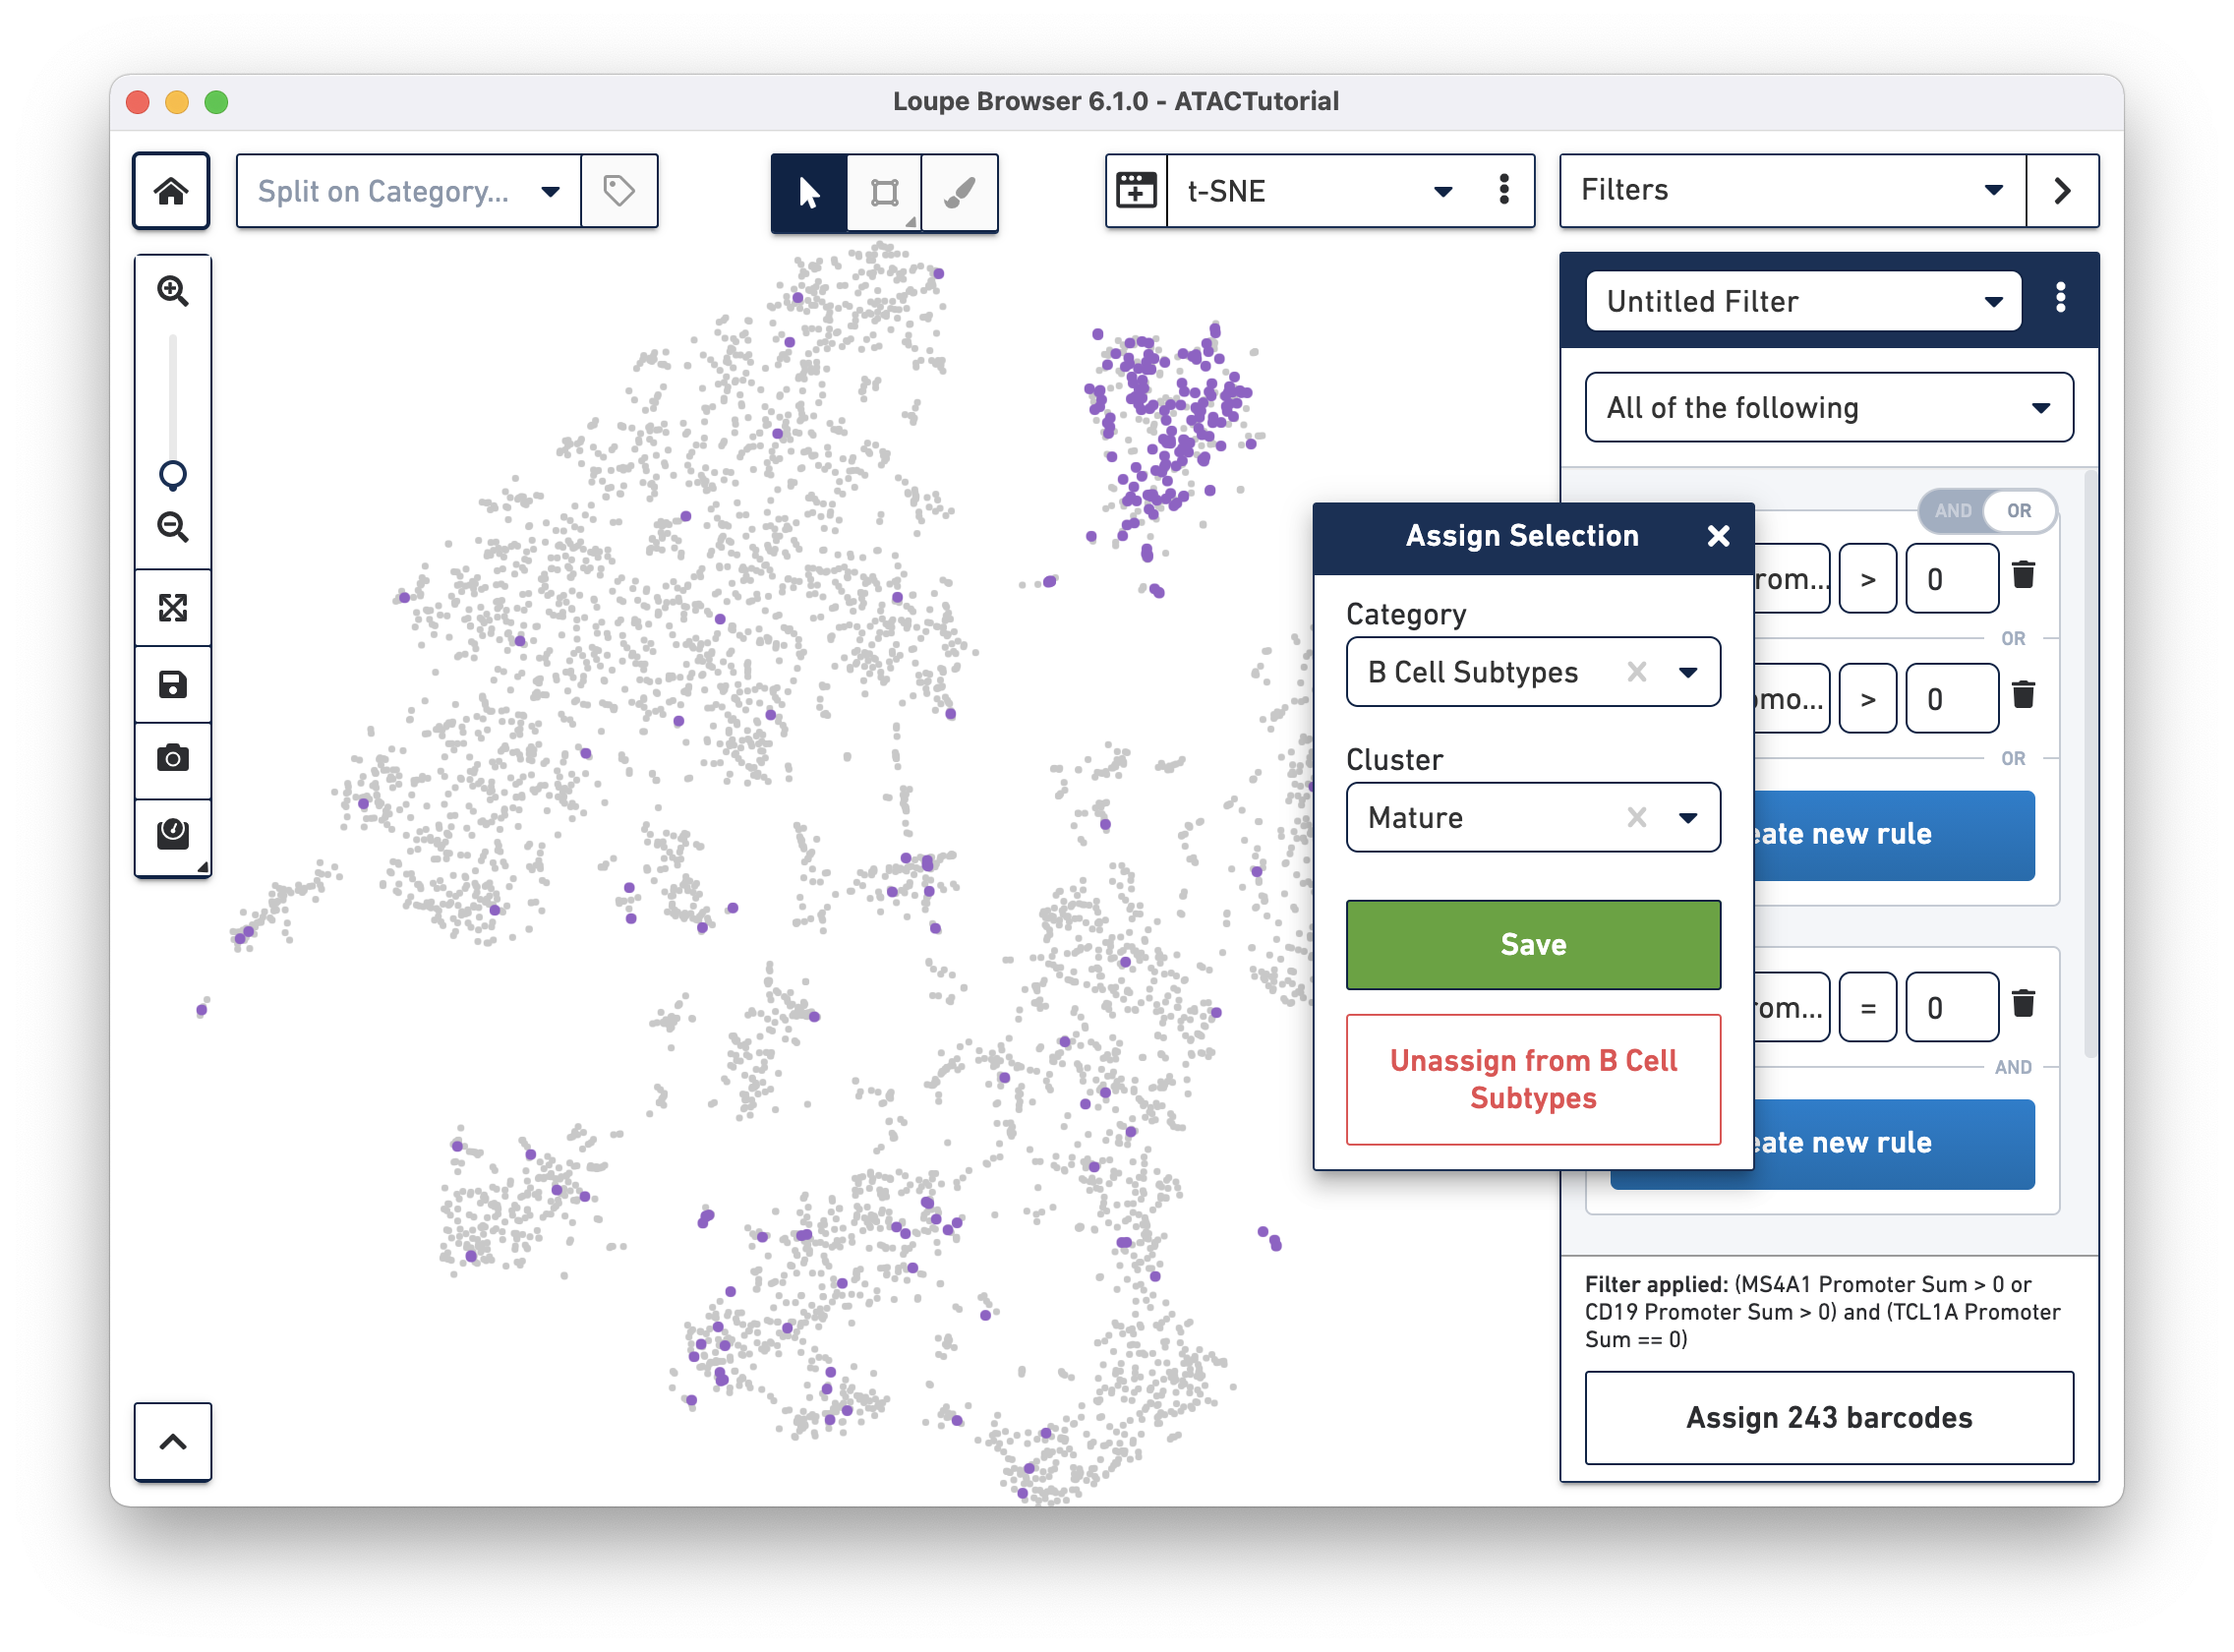The height and width of the screenshot is (1652, 2234).
Task: Open the category tag icon
Action: [619, 191]
